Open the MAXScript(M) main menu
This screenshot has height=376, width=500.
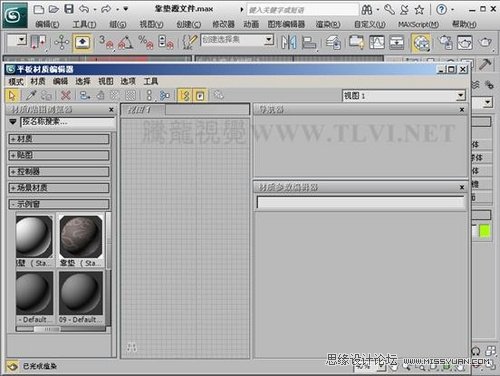point(418,24)
